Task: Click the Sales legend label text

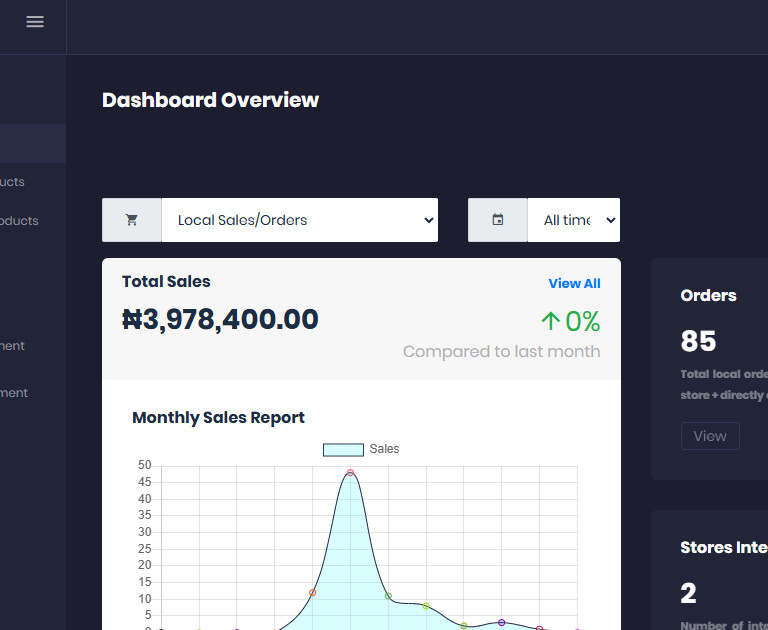Action: tap(384, 449)
